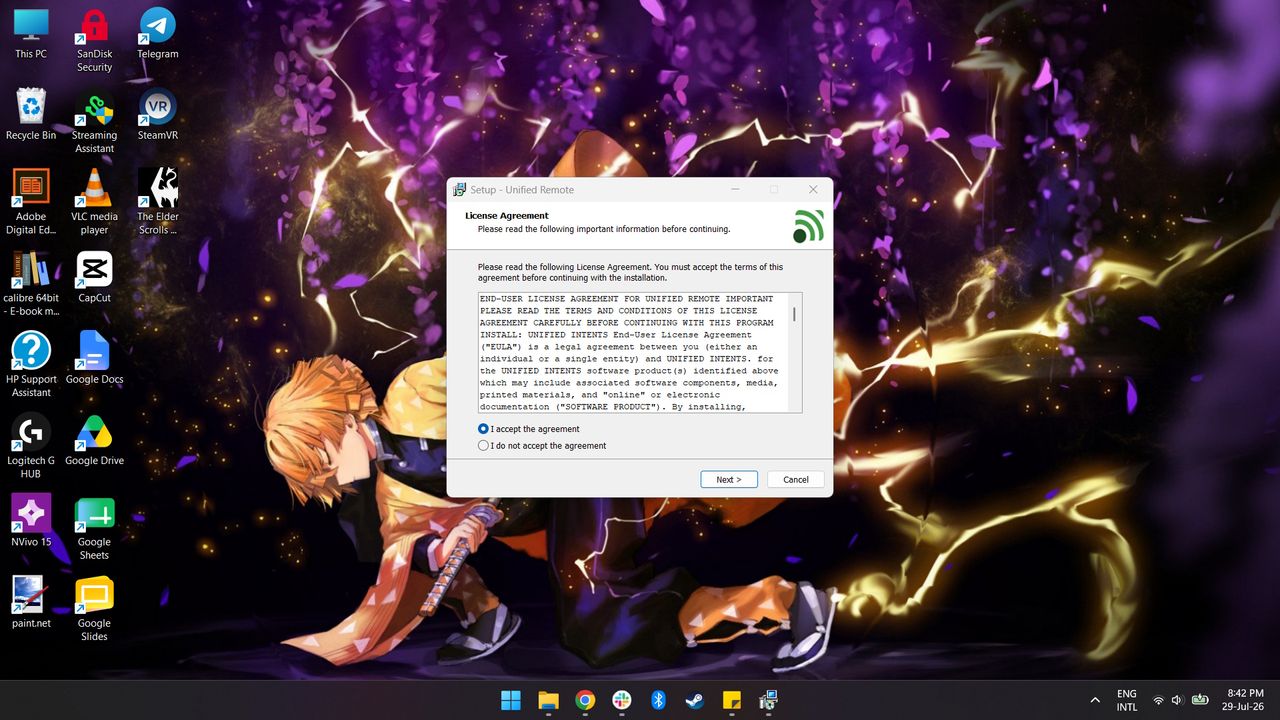Minimize the Unified Remote setup window
The height and width of the screenshot is (720, 1280).
735,190
